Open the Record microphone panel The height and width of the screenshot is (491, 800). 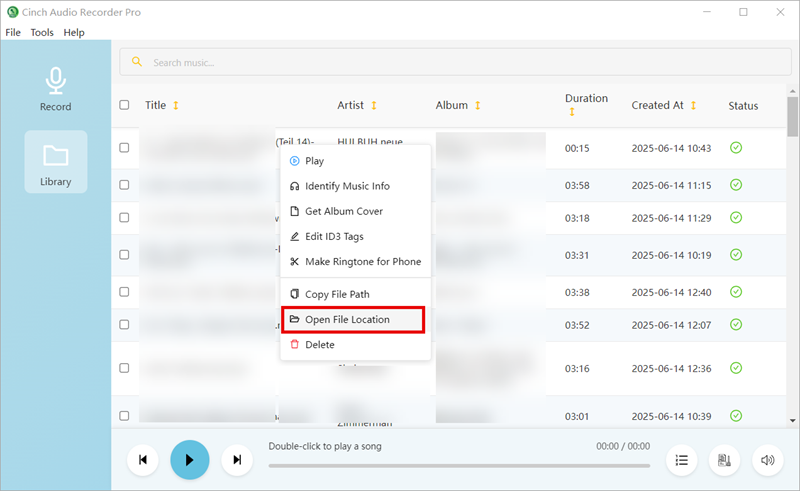55,90
